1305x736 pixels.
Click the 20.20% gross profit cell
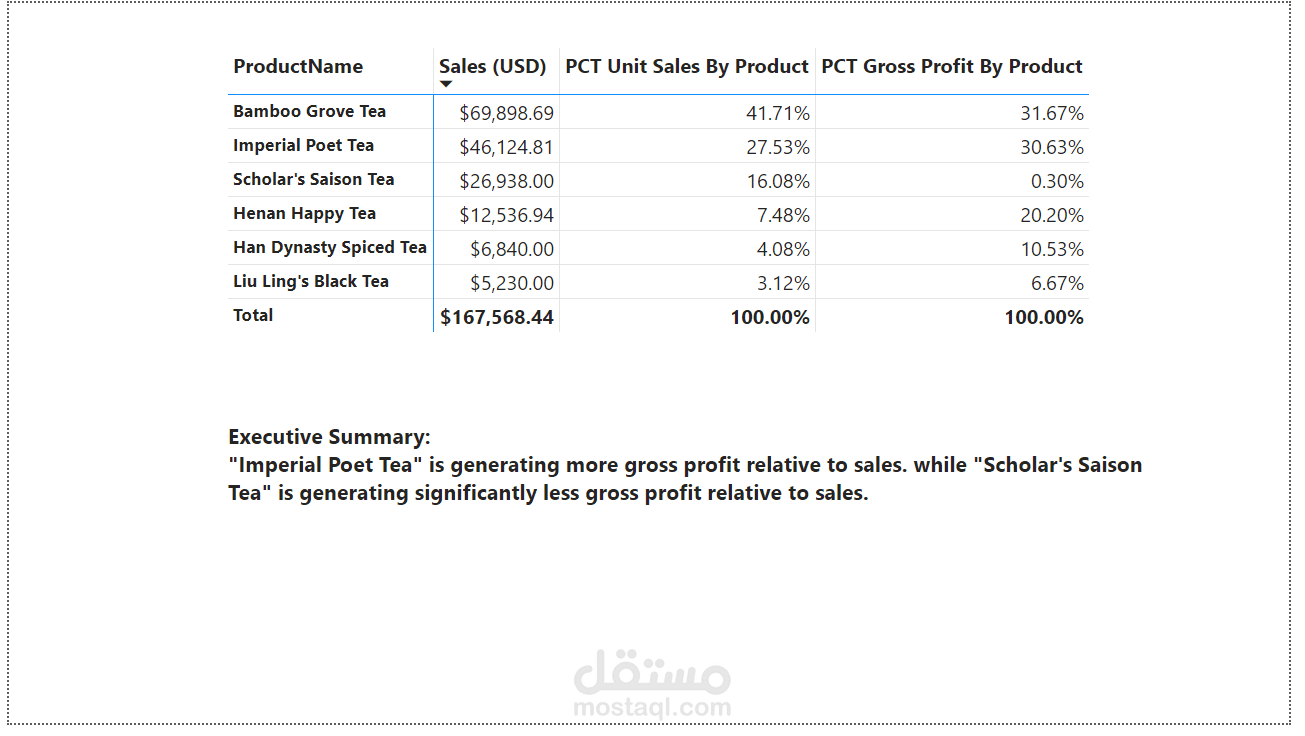pyautogui.click(x=1052, y=216)
